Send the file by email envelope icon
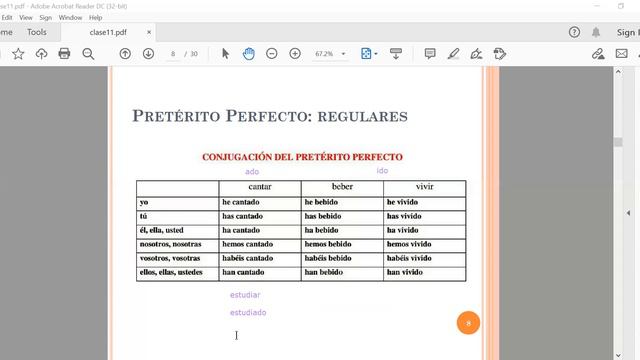The width and height of the screenshot is (640, 360). 622,53
